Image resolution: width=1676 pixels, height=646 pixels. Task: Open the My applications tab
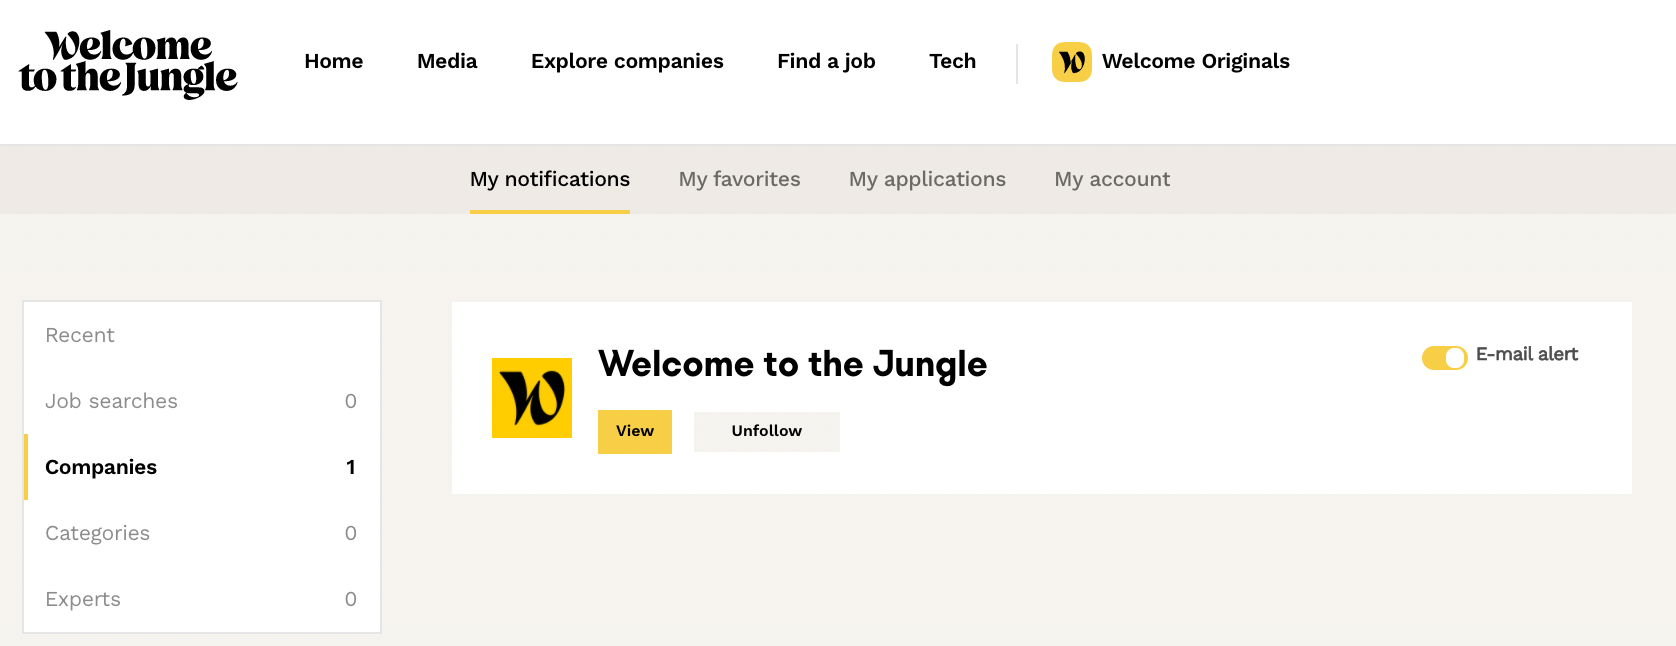(927, 180)
